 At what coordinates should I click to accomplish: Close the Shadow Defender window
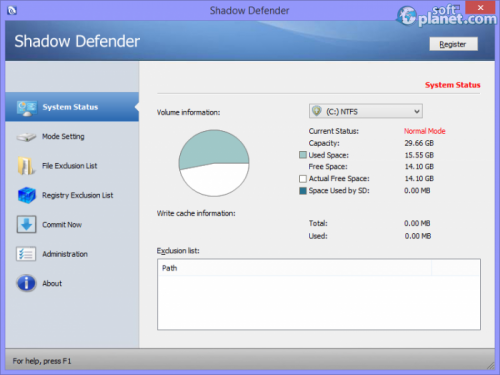coord(480,7)
